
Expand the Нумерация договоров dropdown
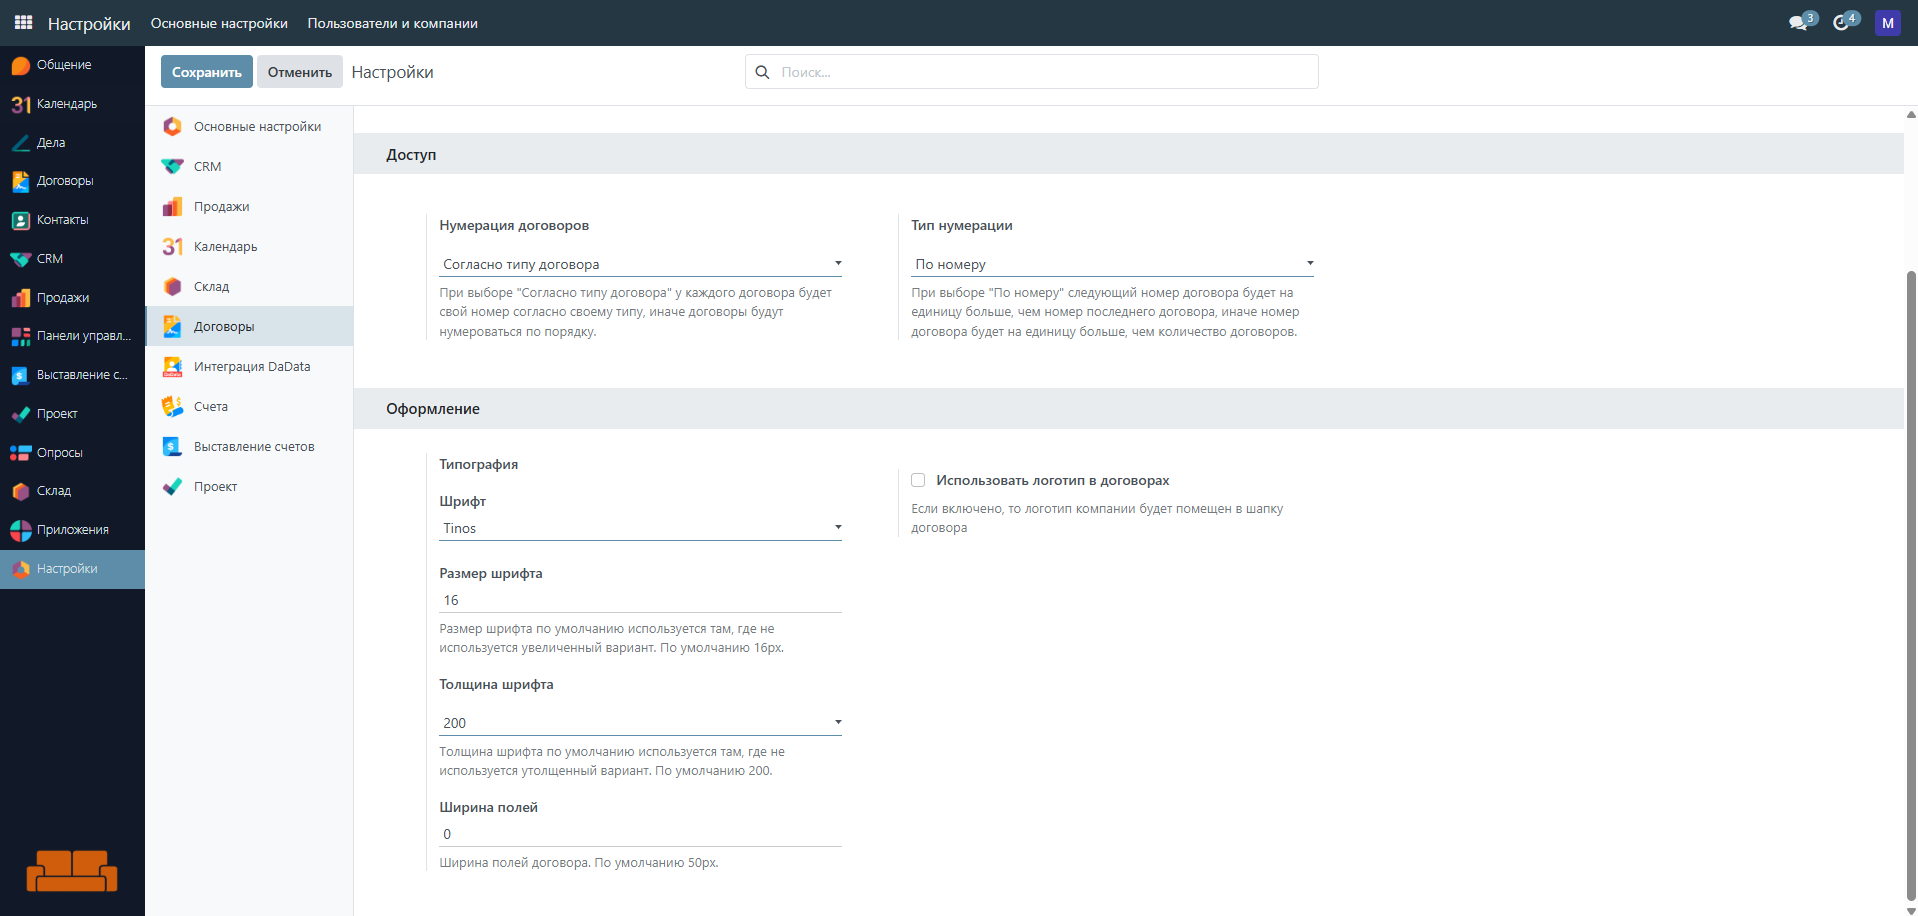click(x=640, y=264)
